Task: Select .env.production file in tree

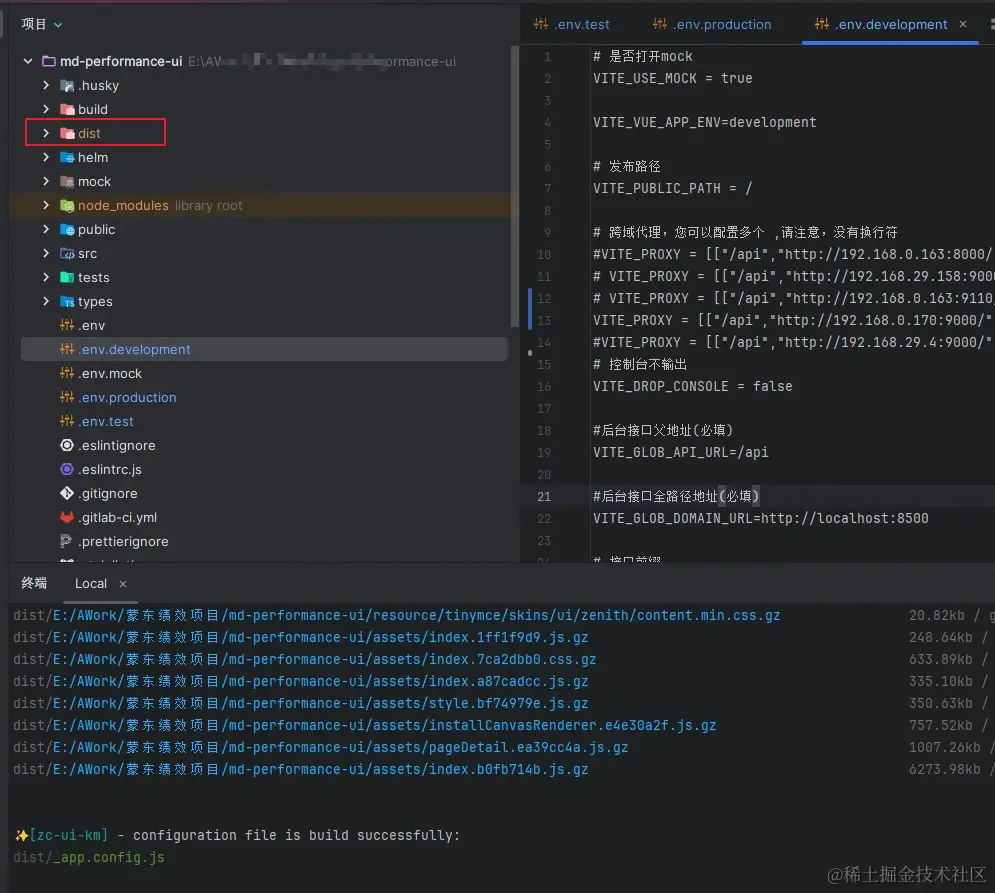Action: 127,397
